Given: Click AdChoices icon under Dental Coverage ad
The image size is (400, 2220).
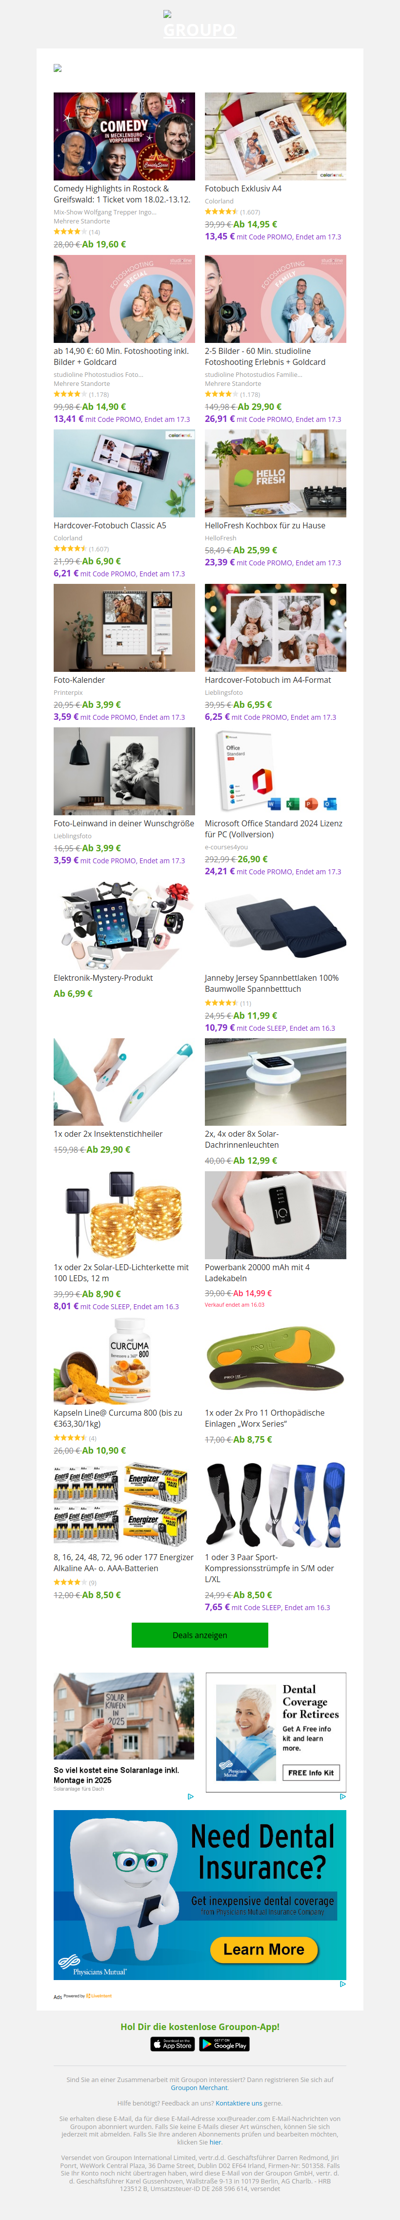Looking at the screenshot, I should coord(342,1797).
